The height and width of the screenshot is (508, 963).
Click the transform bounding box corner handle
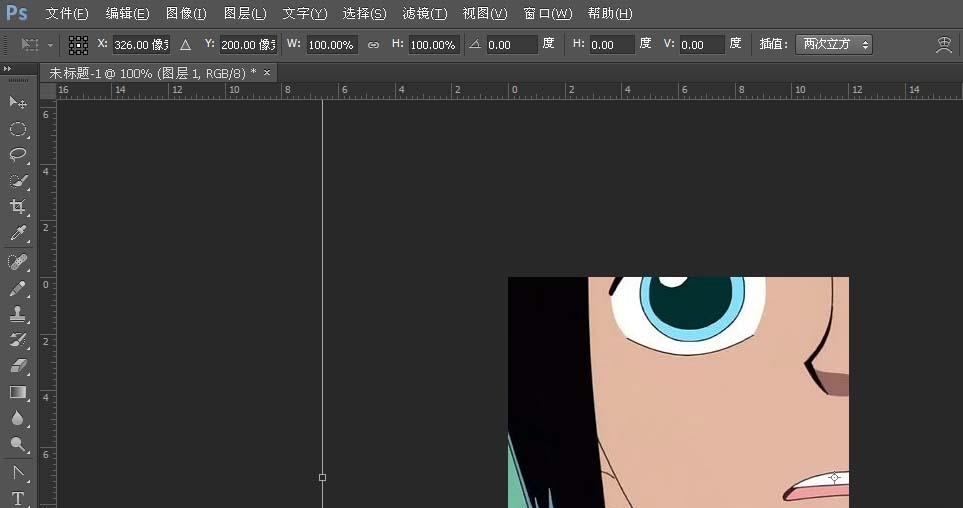322,477
